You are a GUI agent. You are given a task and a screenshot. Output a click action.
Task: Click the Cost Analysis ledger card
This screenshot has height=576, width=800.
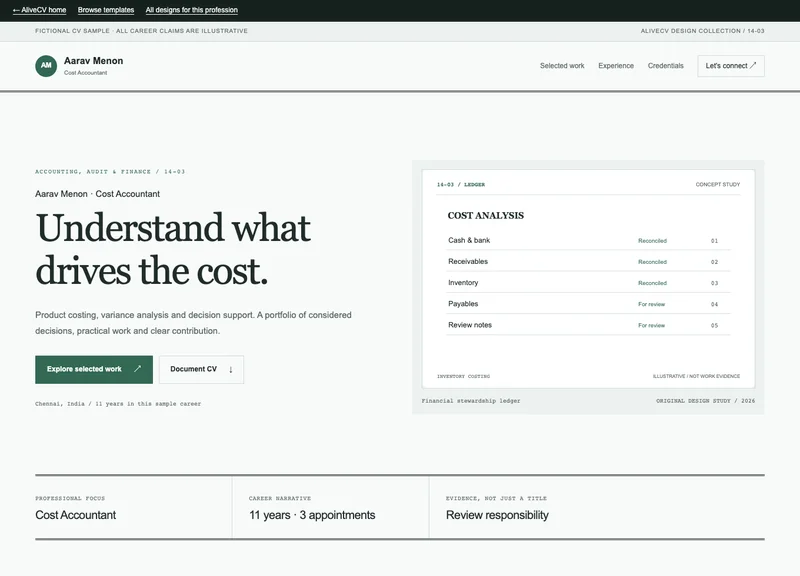[588, 279]
